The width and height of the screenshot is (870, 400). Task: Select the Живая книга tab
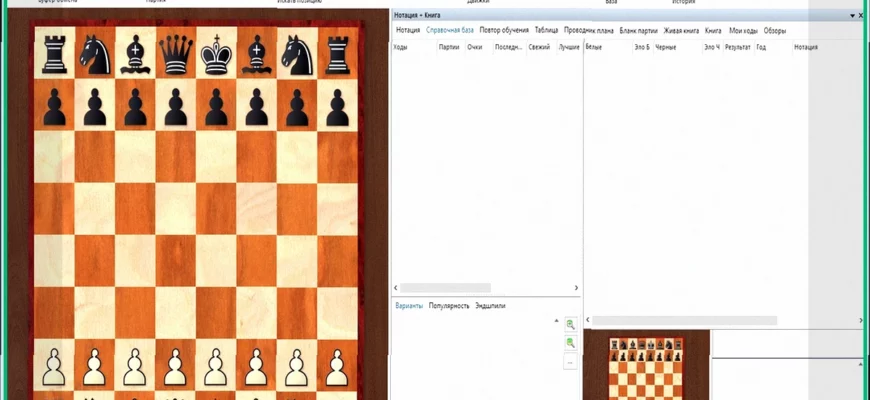[x=681, y=31]
